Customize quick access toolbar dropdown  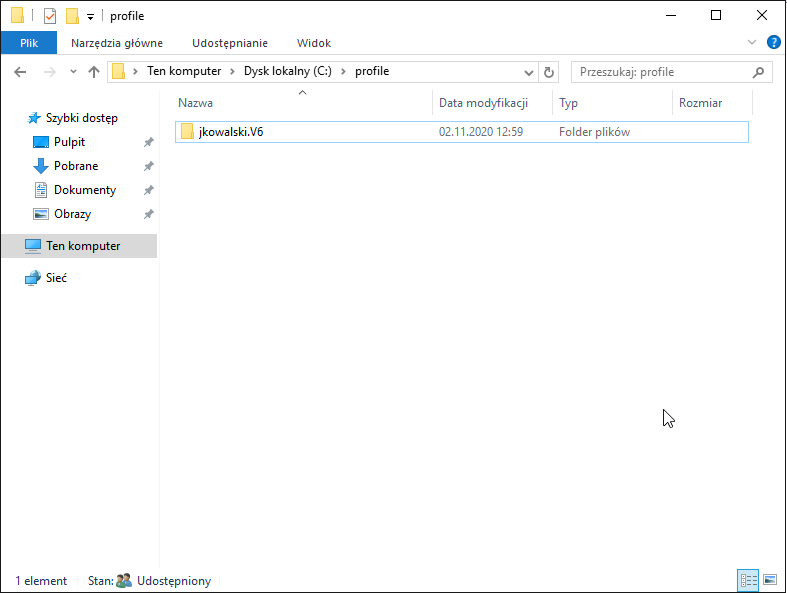tap(90, 17)
